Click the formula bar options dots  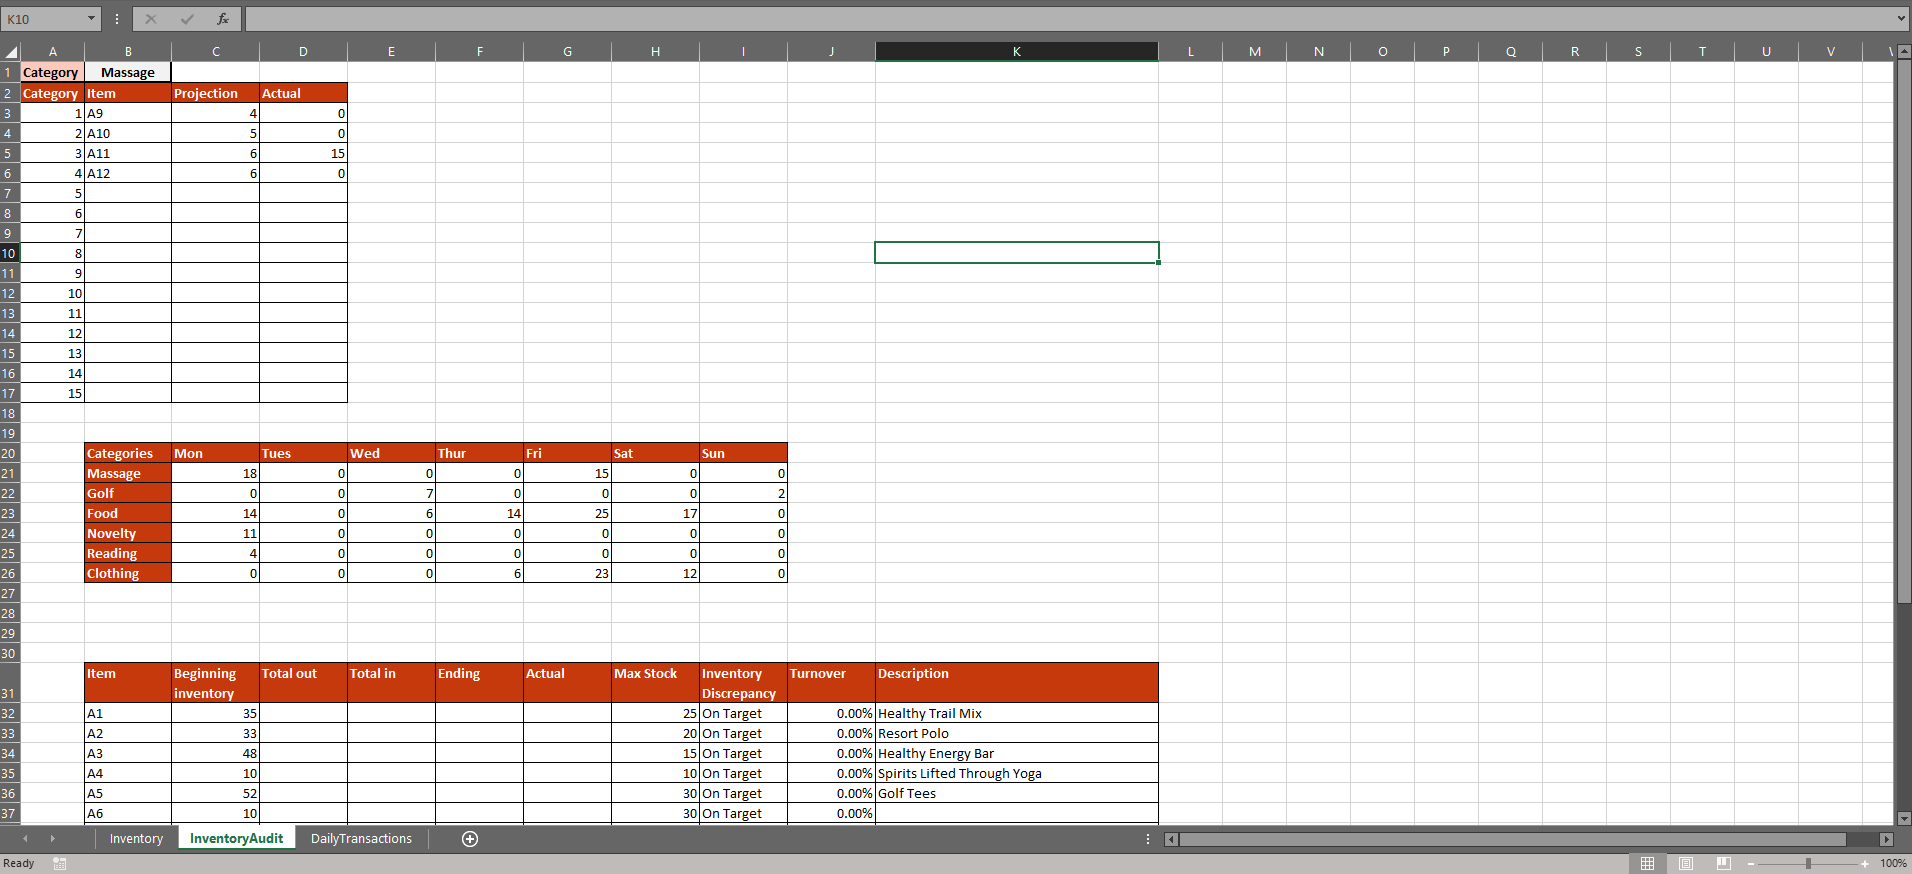tap(117, 19)
